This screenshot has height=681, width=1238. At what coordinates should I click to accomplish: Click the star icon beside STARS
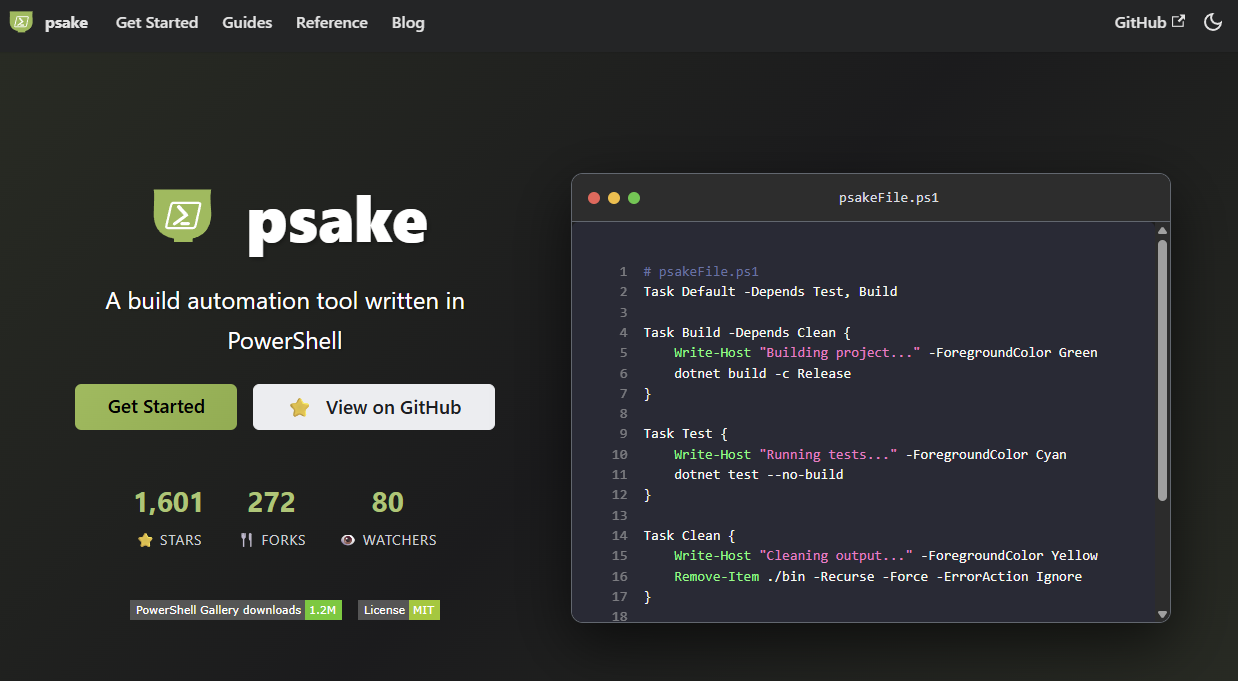145,540
